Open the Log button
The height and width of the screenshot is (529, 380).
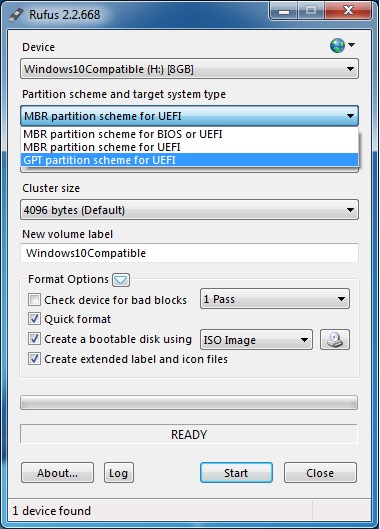119,473
